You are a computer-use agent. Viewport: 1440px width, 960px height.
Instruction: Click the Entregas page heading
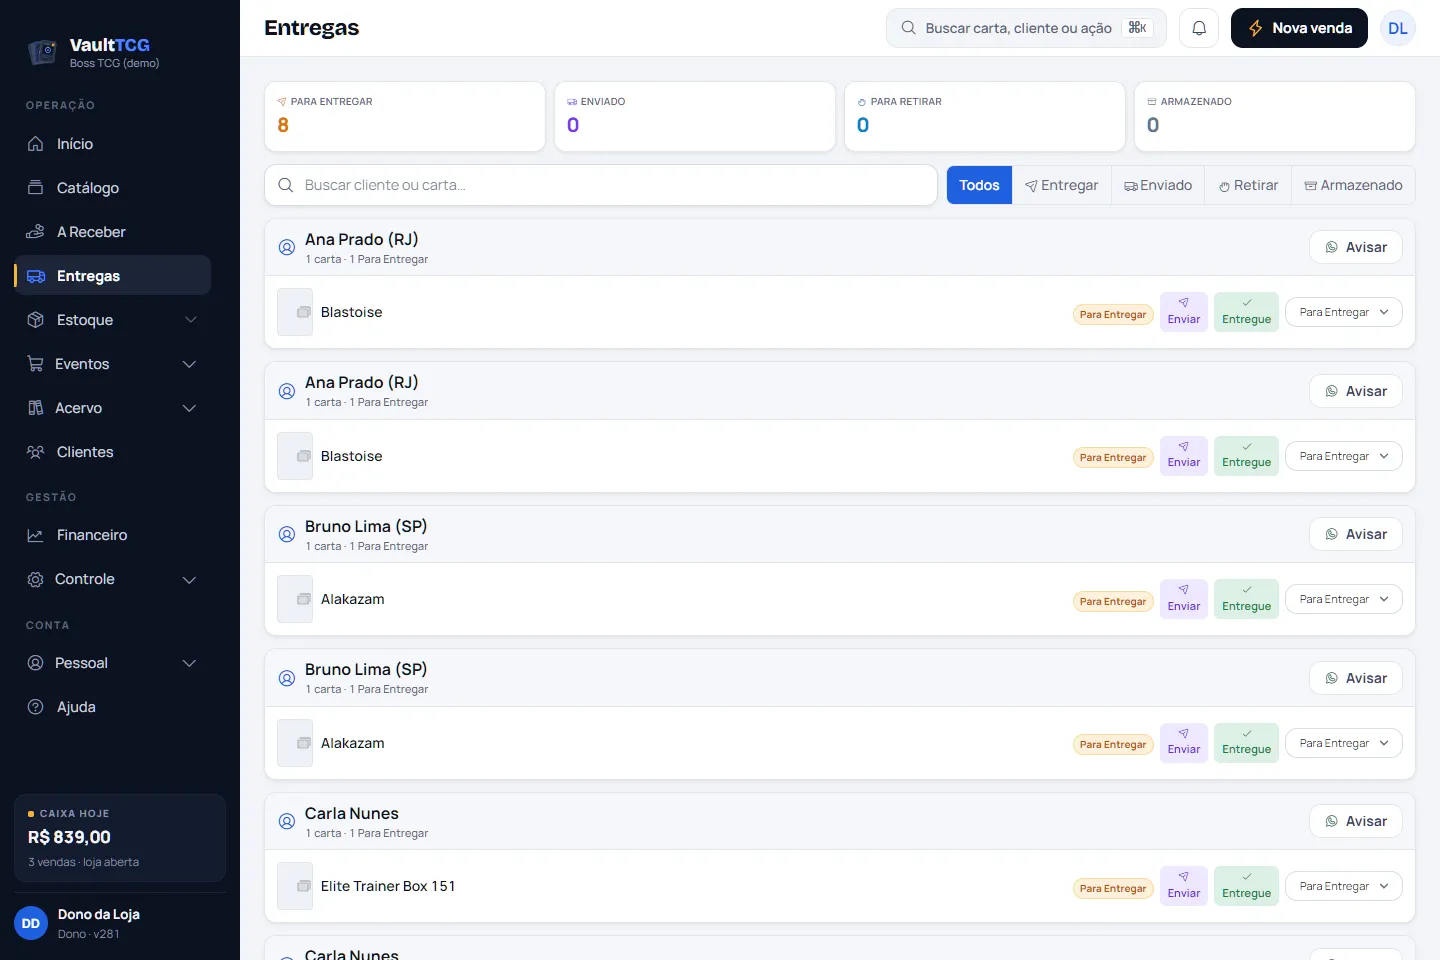point(311,28)
